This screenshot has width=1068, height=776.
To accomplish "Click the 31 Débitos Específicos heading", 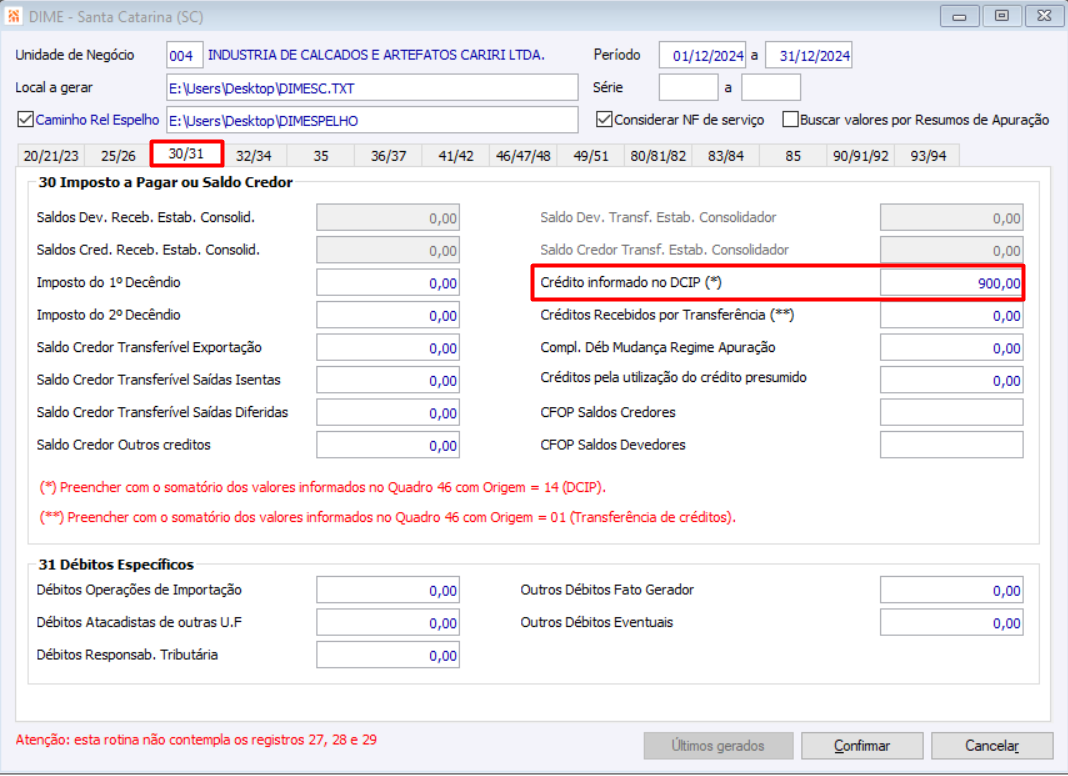I will tap(116, 565).
